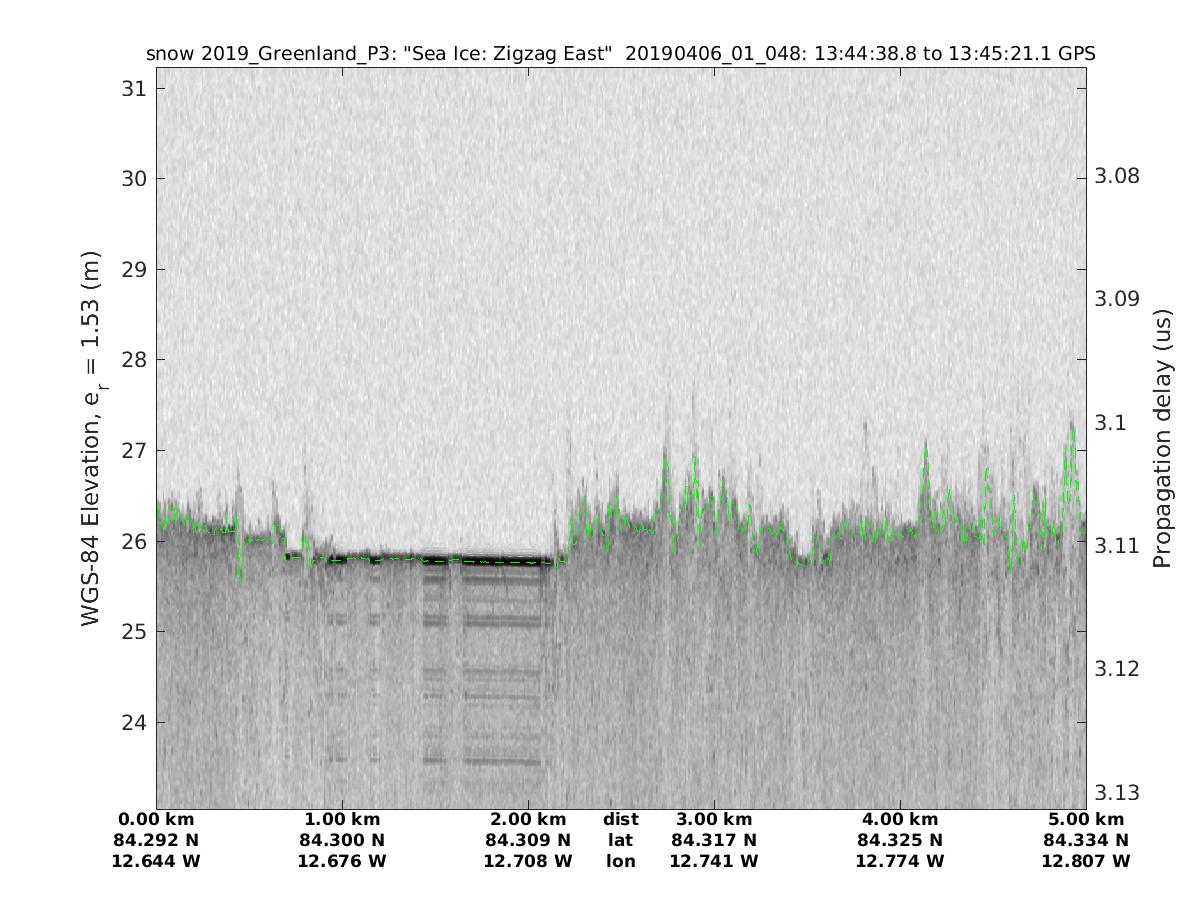This screenshot has width=1200, height=900.
Task: Click the plot title text at top
Action: coord(620,54)
